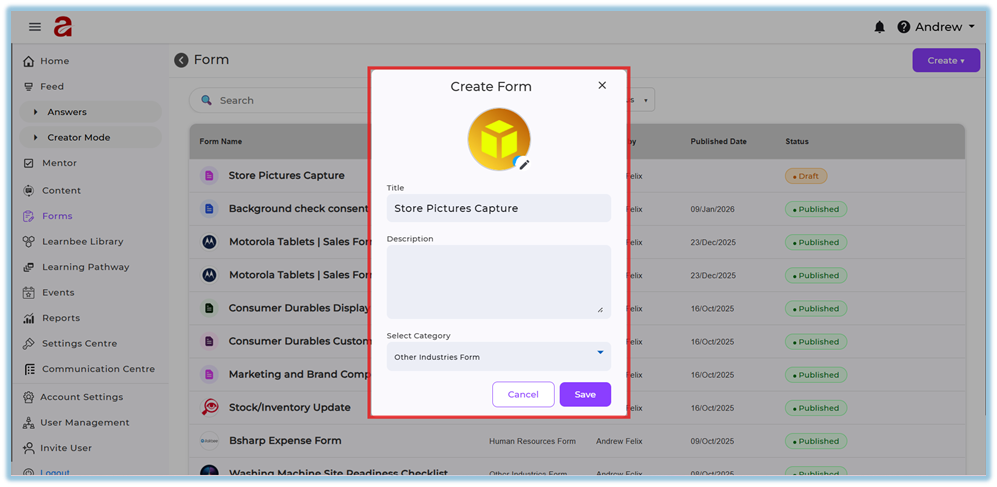Go to Forms in the sidebar
This screenshot has width=997, height=487.
(57, 216)
